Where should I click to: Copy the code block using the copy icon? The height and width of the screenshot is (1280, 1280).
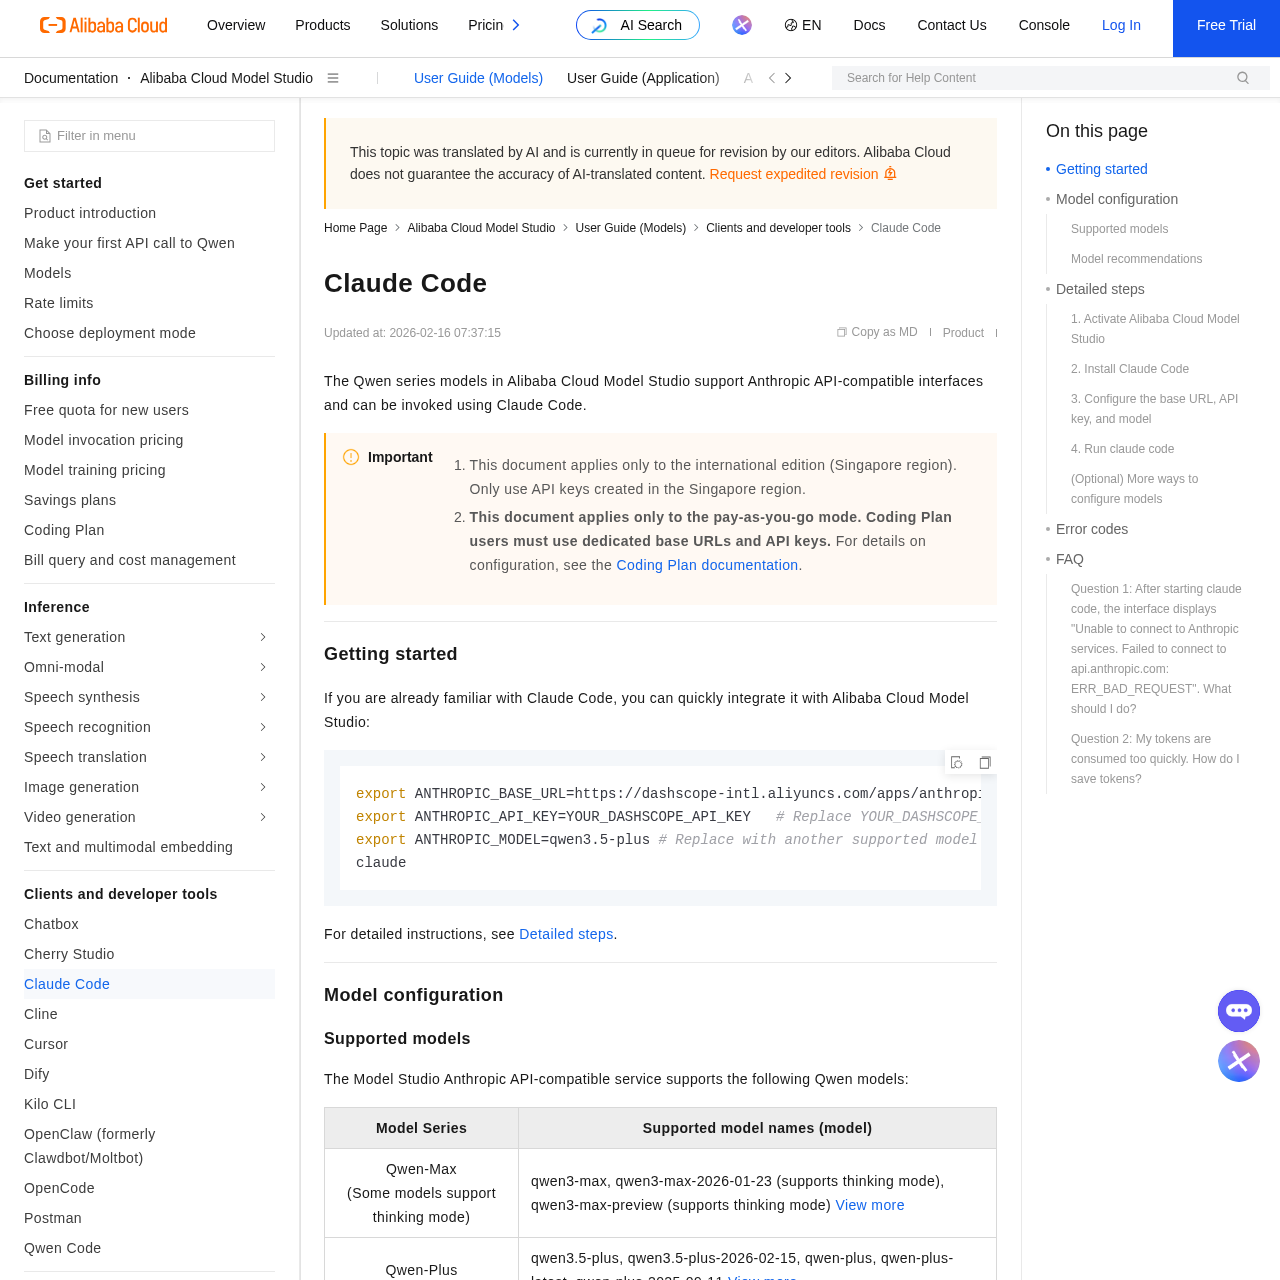983,760
